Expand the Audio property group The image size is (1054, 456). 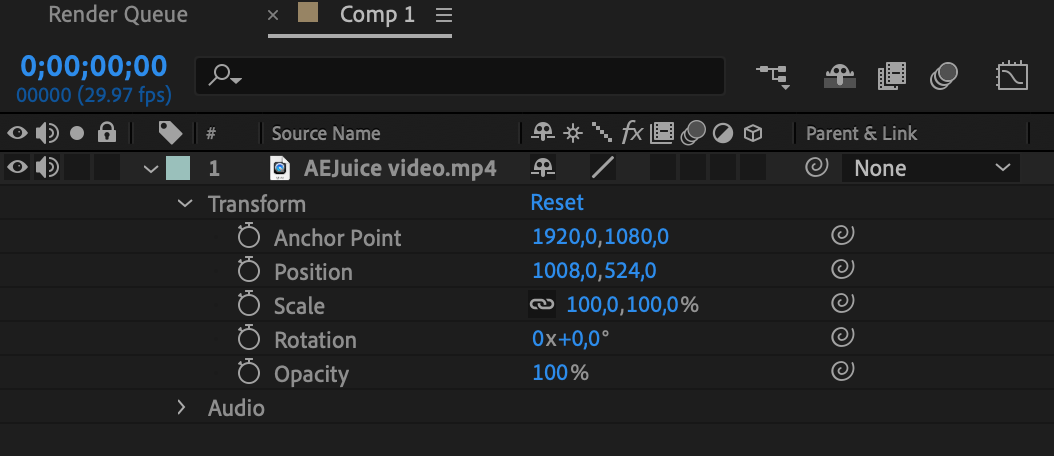coord(182,407)
